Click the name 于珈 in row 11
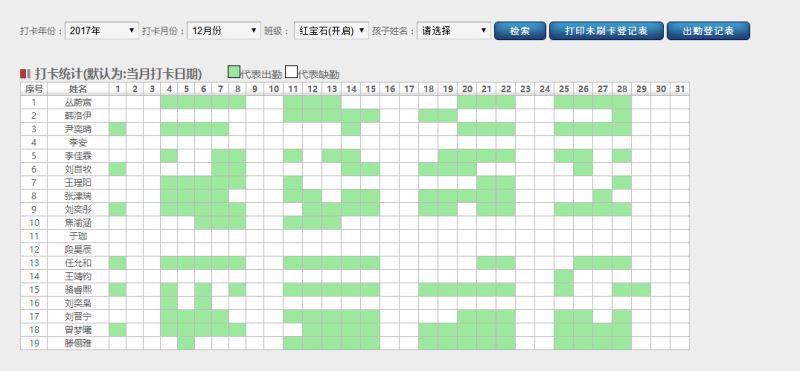This screenshot has height=371, width=800. click(78, 236)
